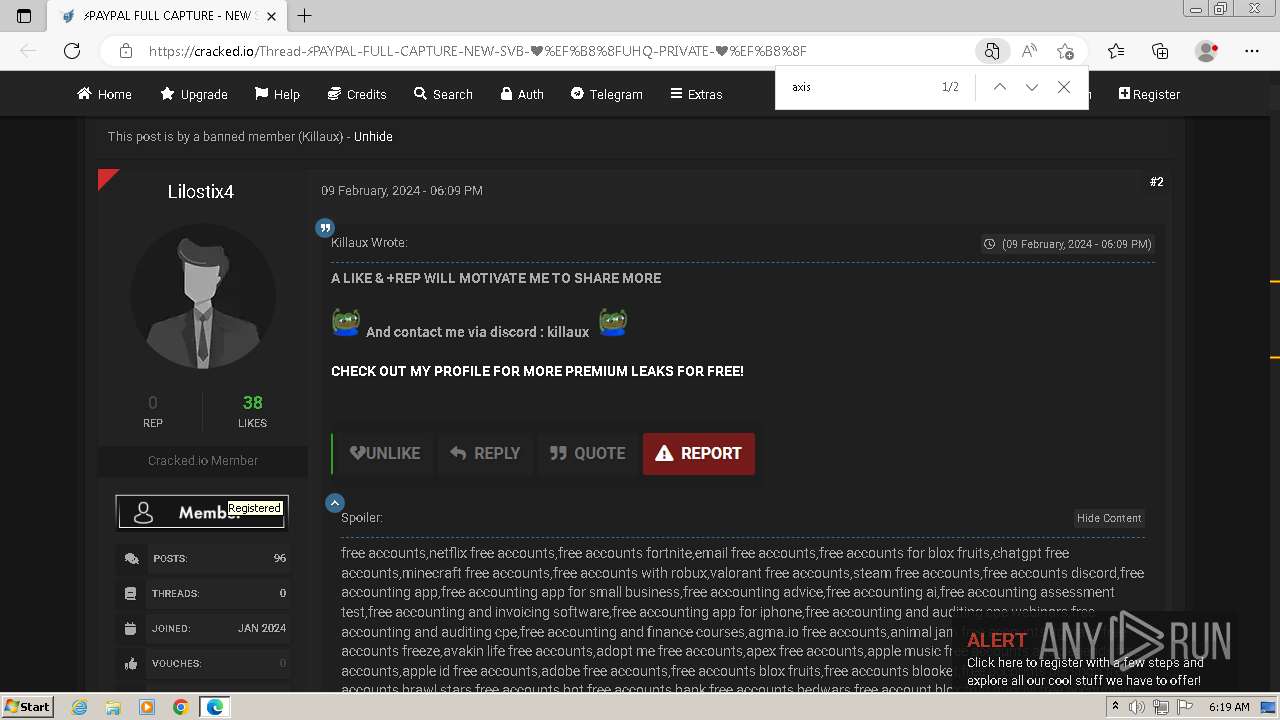Open the Favorites list icon
This screenshot has width=1280, height=720.
(1116, 51)
